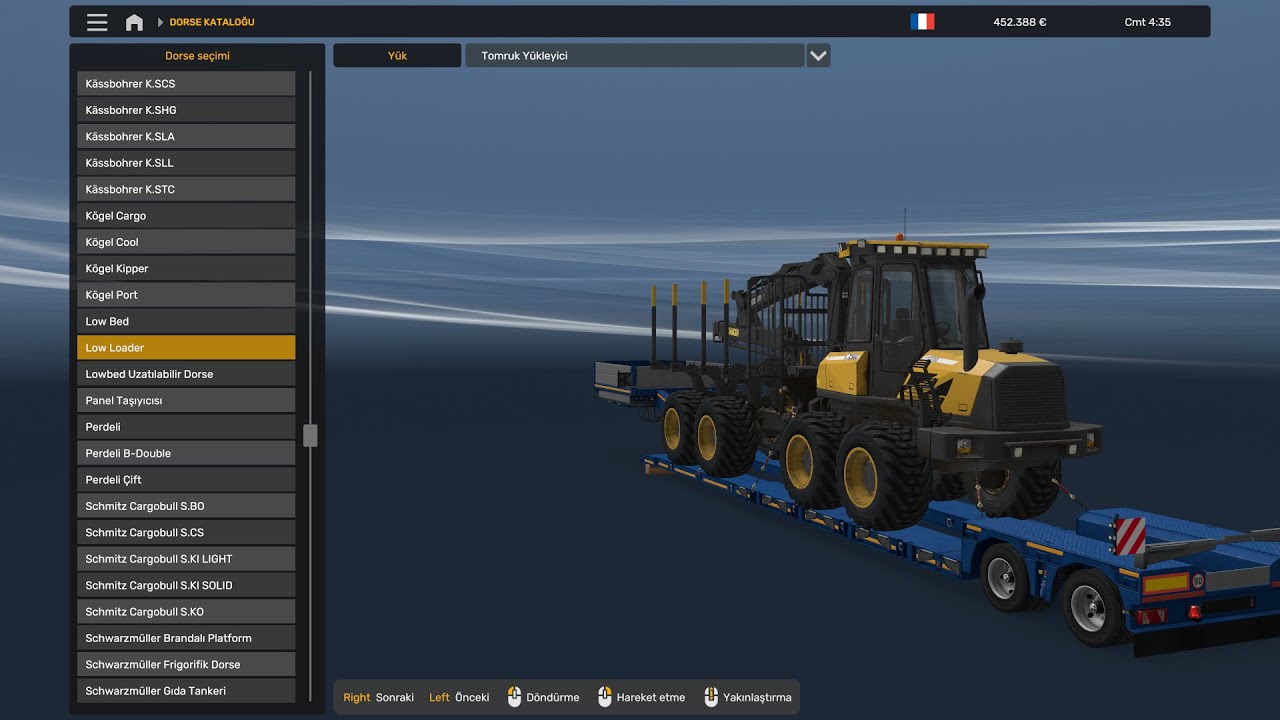Choose Schmitz Cargobull S.CS
Screen dimensions: 1280x720
(x=186, y=532)
